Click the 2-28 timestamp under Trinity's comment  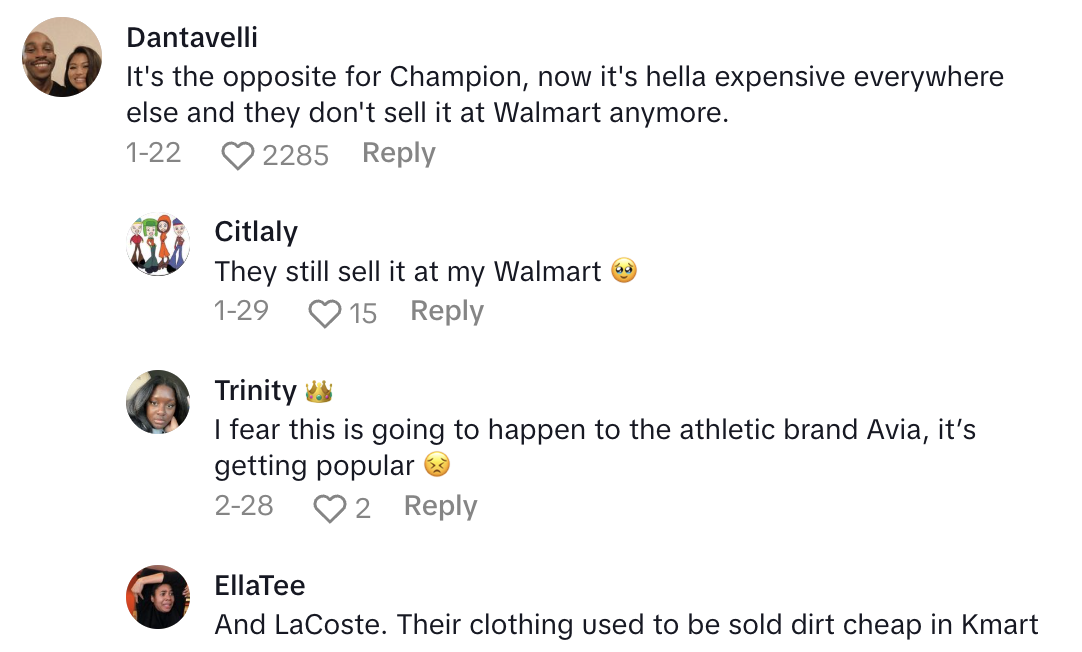point(243,507)
